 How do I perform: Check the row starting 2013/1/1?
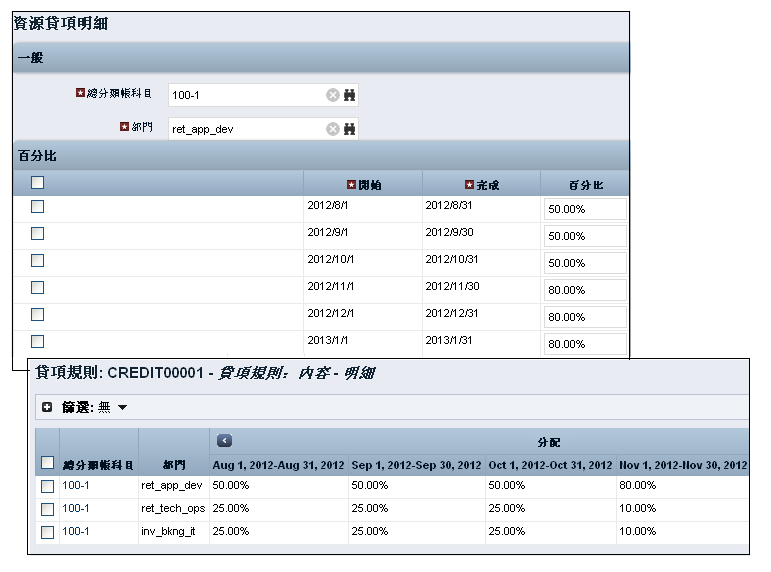pos(37,342)
